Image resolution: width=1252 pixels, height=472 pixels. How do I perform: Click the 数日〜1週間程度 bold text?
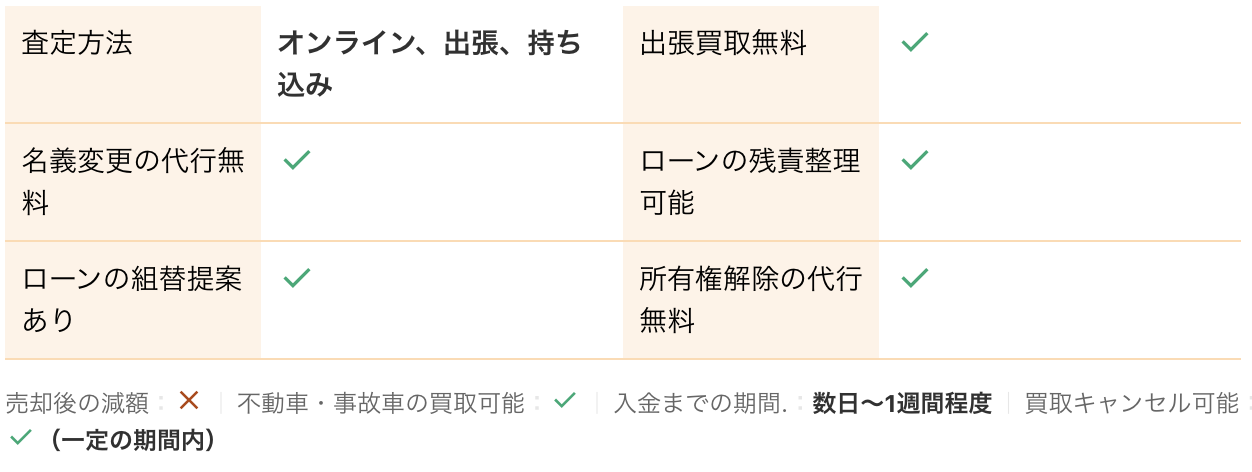(902, 403)
